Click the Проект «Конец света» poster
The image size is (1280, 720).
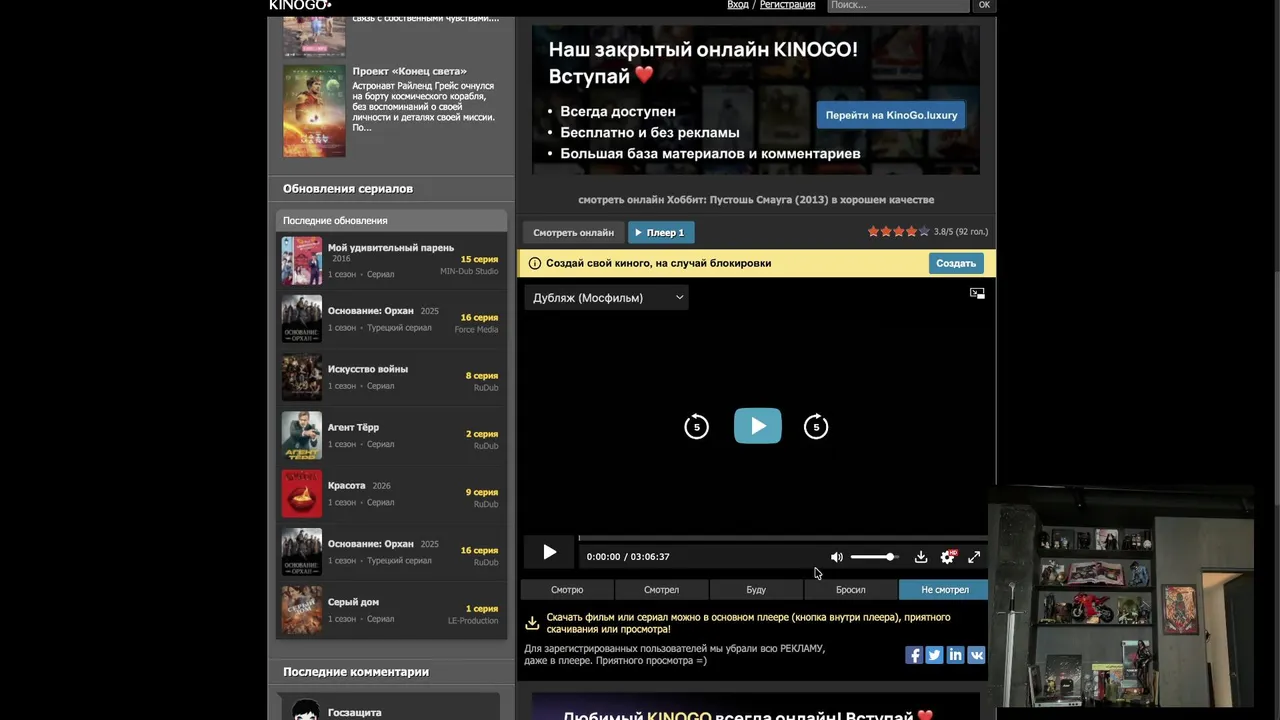[314, 111]
